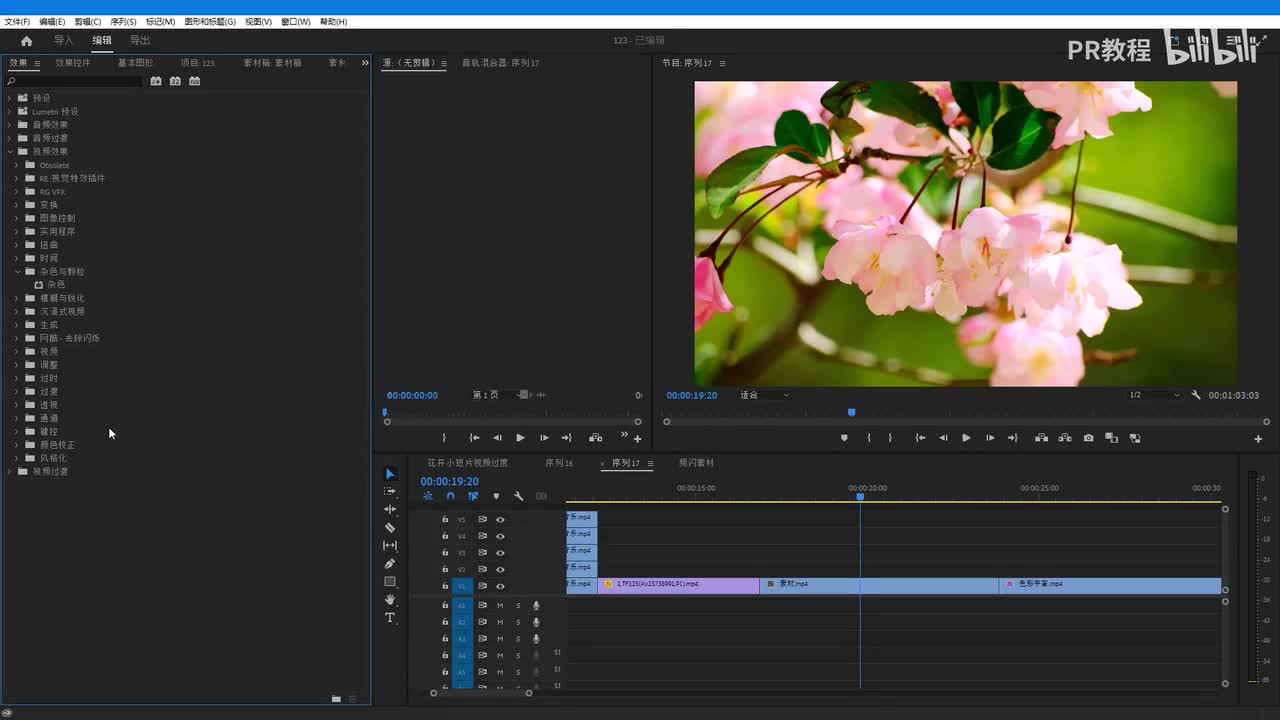
Task: Select the Razor tool in the toolbar
Action: pos(390,527)
